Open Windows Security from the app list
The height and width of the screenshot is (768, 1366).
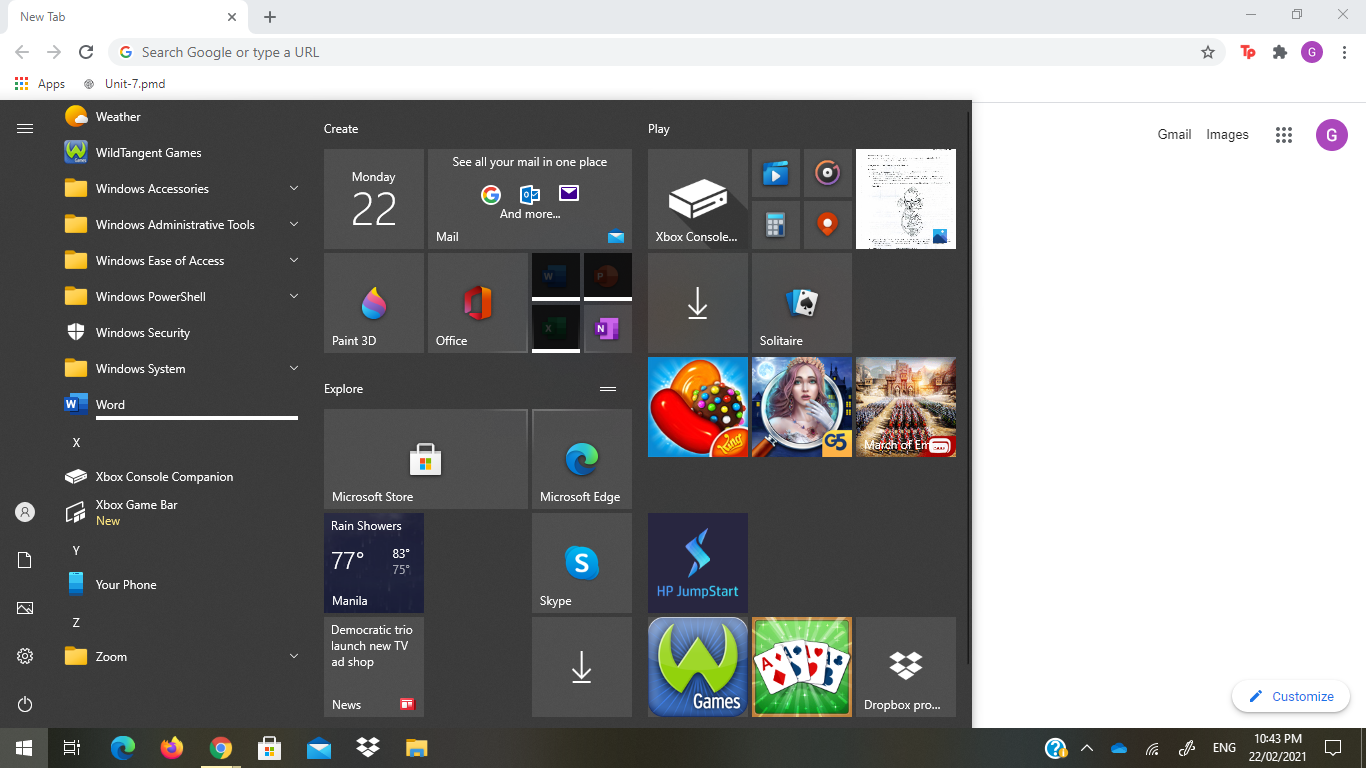180,333
